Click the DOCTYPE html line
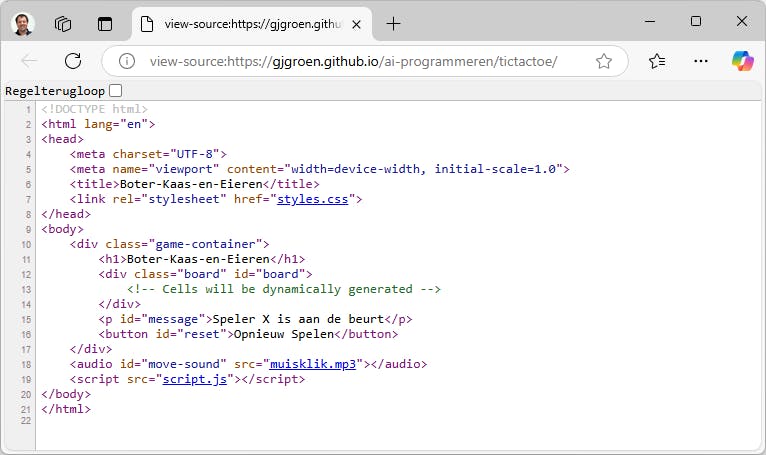This screenshot has height=455, width=766. point(94,109)
